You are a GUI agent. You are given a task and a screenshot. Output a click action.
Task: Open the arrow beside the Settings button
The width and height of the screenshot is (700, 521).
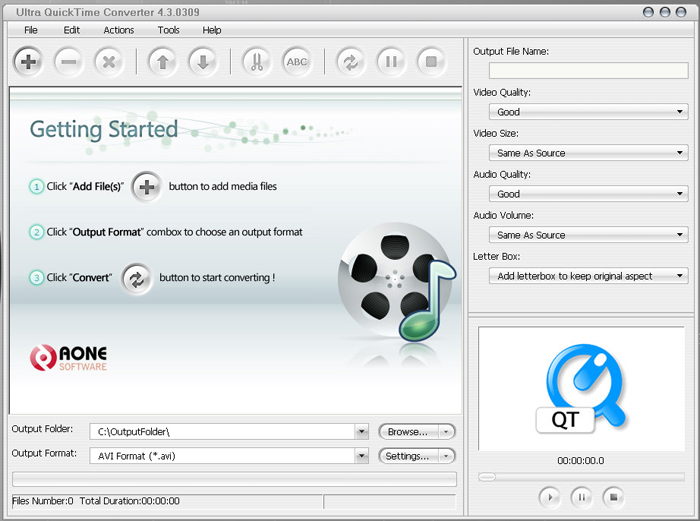pyautogui.click(x=446, y=456)
